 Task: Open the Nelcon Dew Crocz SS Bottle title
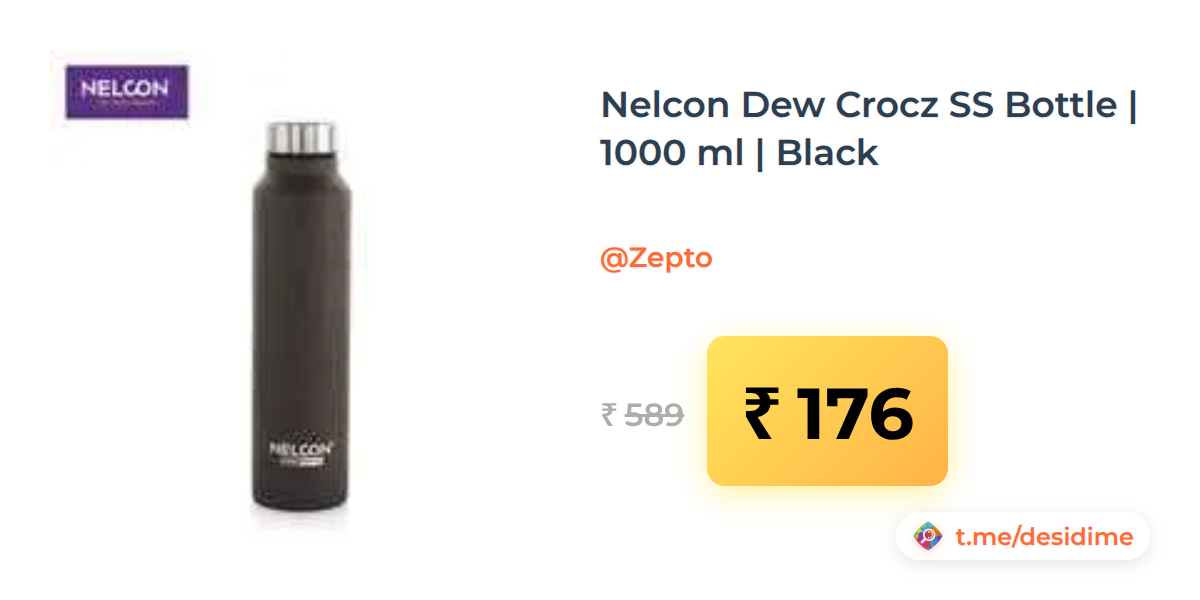tap(869, 128)
